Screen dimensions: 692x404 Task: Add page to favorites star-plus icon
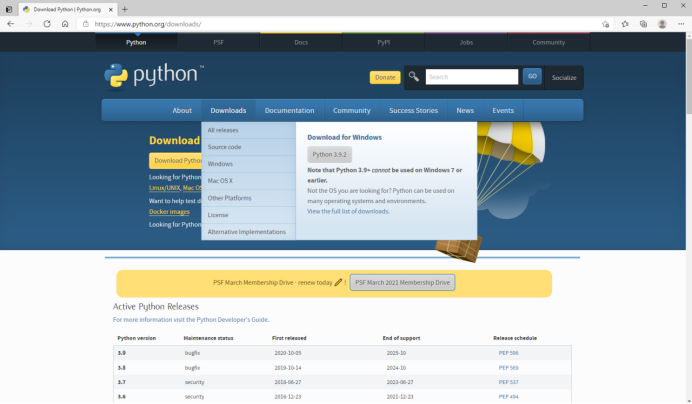click(x=606, y=24)
